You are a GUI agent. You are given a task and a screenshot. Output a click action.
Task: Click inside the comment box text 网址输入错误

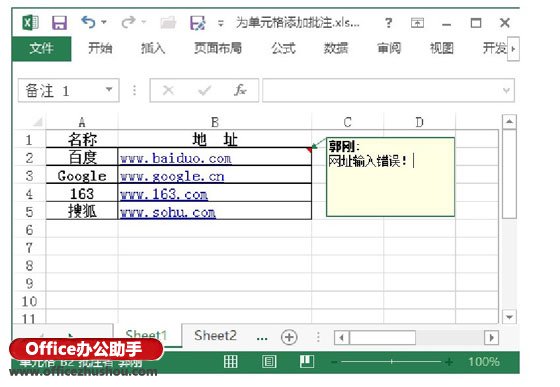click(x=367, y=161)
